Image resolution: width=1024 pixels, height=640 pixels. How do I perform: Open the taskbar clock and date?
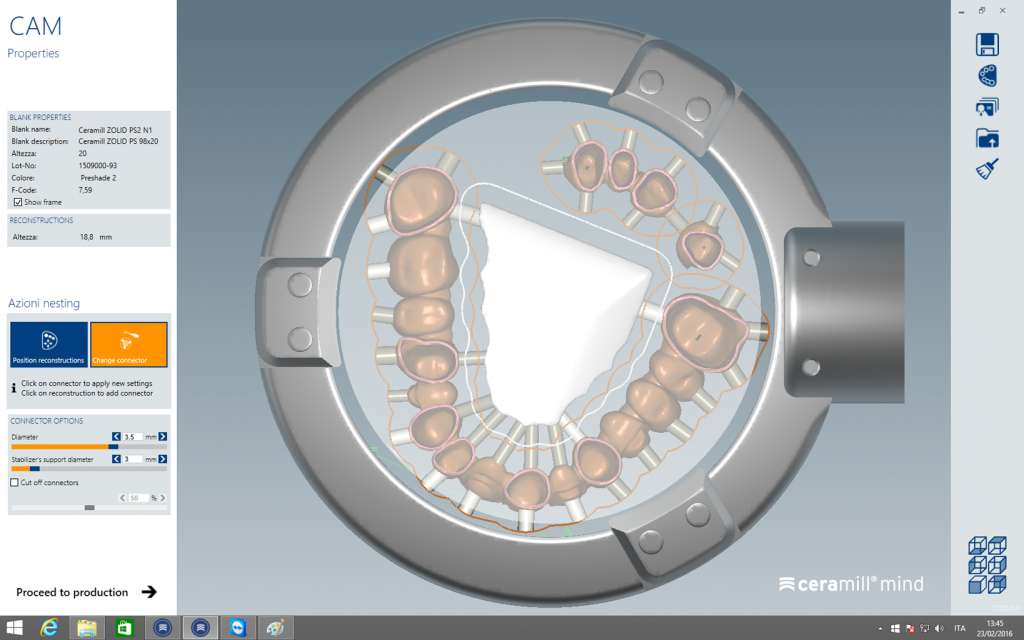tap(995, 628)
